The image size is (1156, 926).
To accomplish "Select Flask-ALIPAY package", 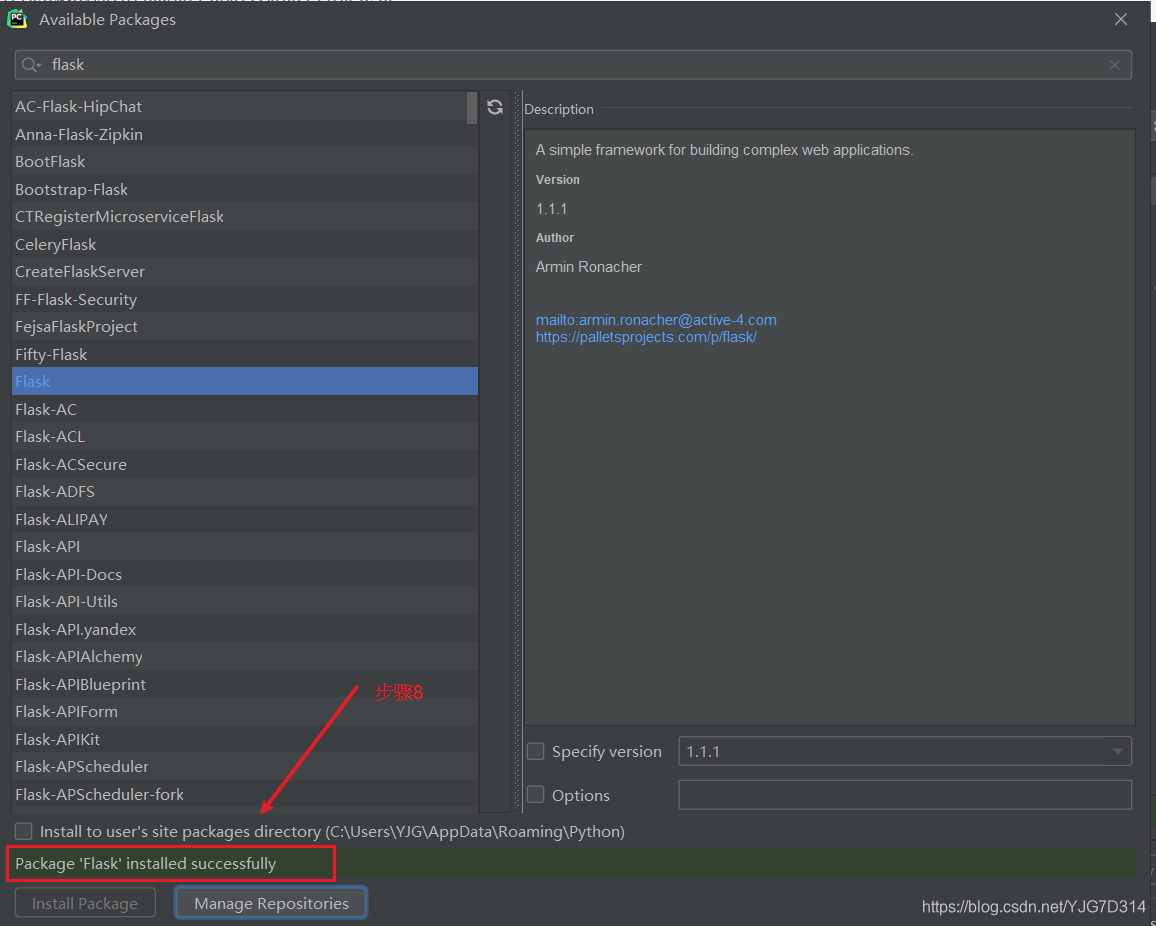I will click(x=245, y=519).
